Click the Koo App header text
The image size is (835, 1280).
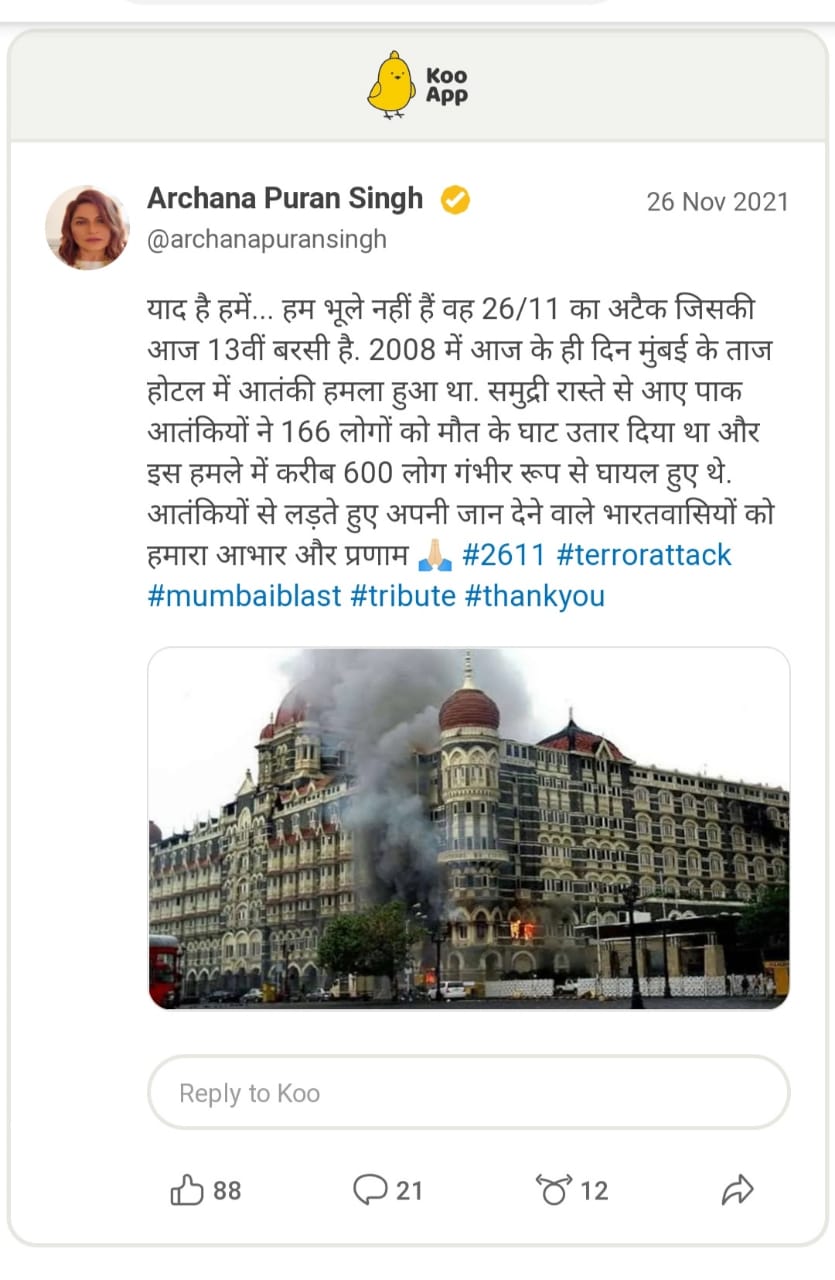click(x=446, y=86)
